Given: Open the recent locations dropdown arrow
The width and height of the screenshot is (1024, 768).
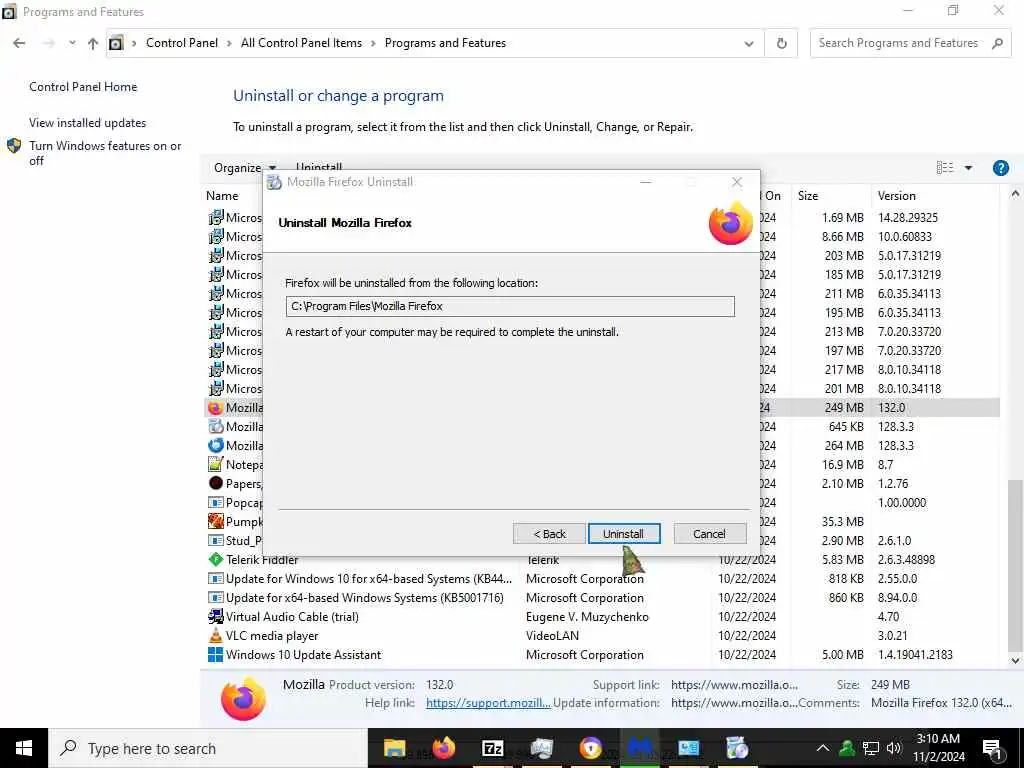Looking at the screenshot, I should click(72, 43).
